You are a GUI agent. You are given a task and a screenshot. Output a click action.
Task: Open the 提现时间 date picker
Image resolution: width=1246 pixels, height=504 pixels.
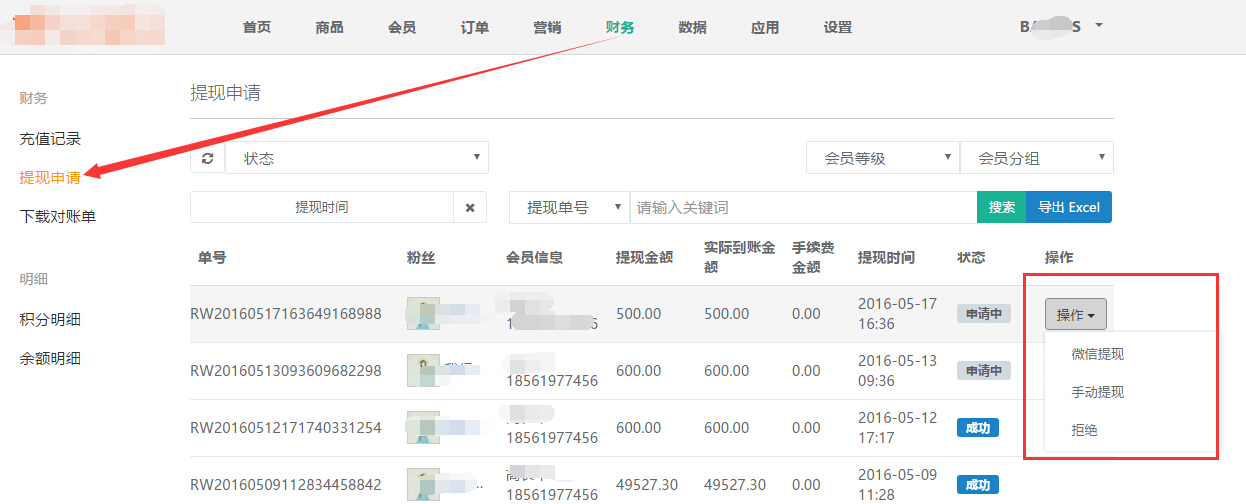point(321,208)
